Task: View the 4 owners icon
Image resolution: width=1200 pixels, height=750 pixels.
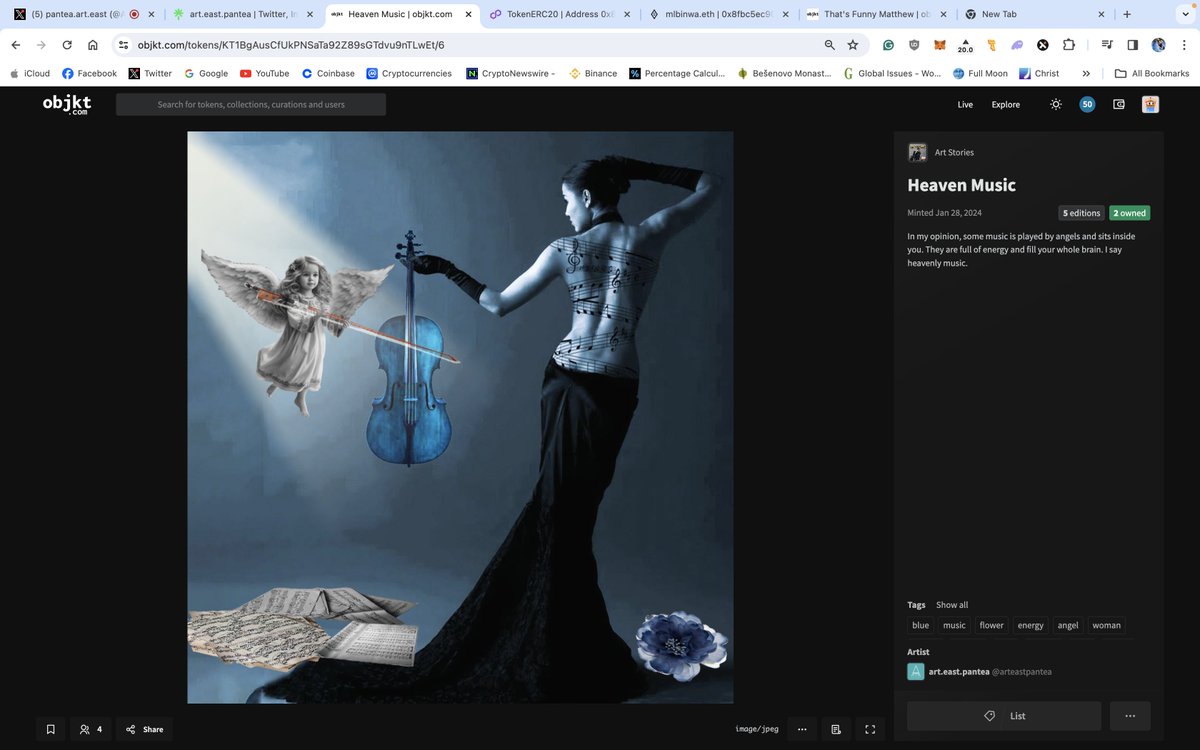Action: (x=90, y=729)
